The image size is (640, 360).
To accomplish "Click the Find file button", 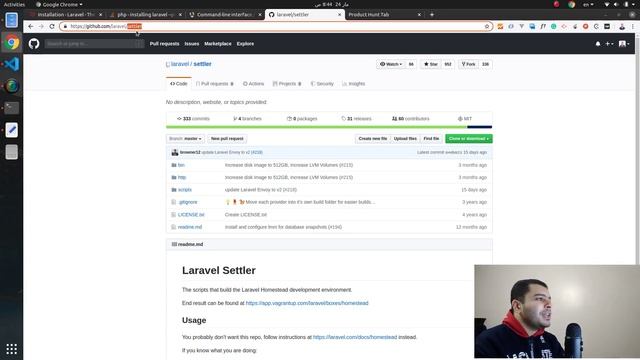I will 431,138.
